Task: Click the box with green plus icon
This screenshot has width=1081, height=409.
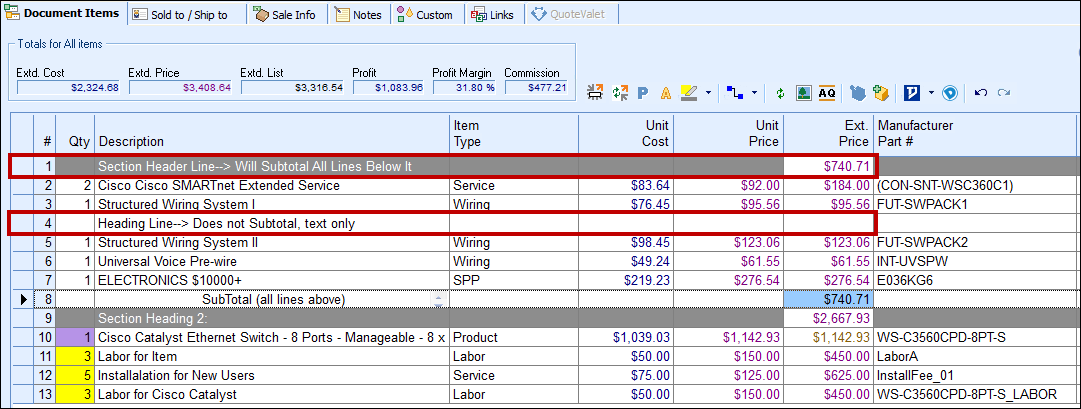Action: click(x=881, y=93)
